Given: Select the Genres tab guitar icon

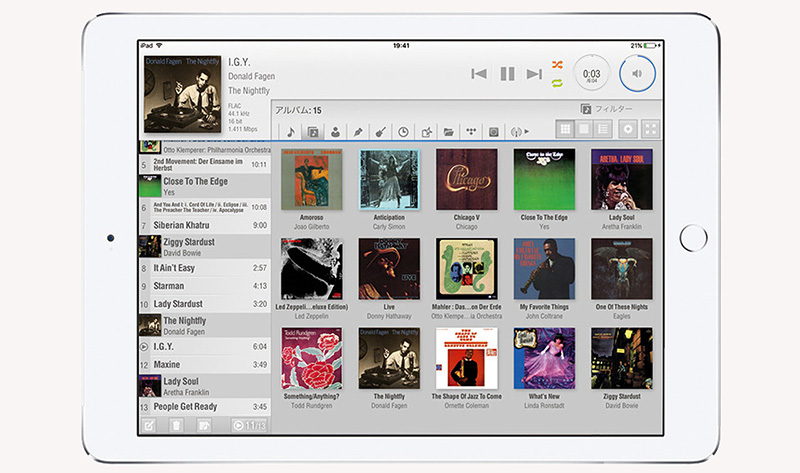Looking at the screenshot, I should coord(380,132).
